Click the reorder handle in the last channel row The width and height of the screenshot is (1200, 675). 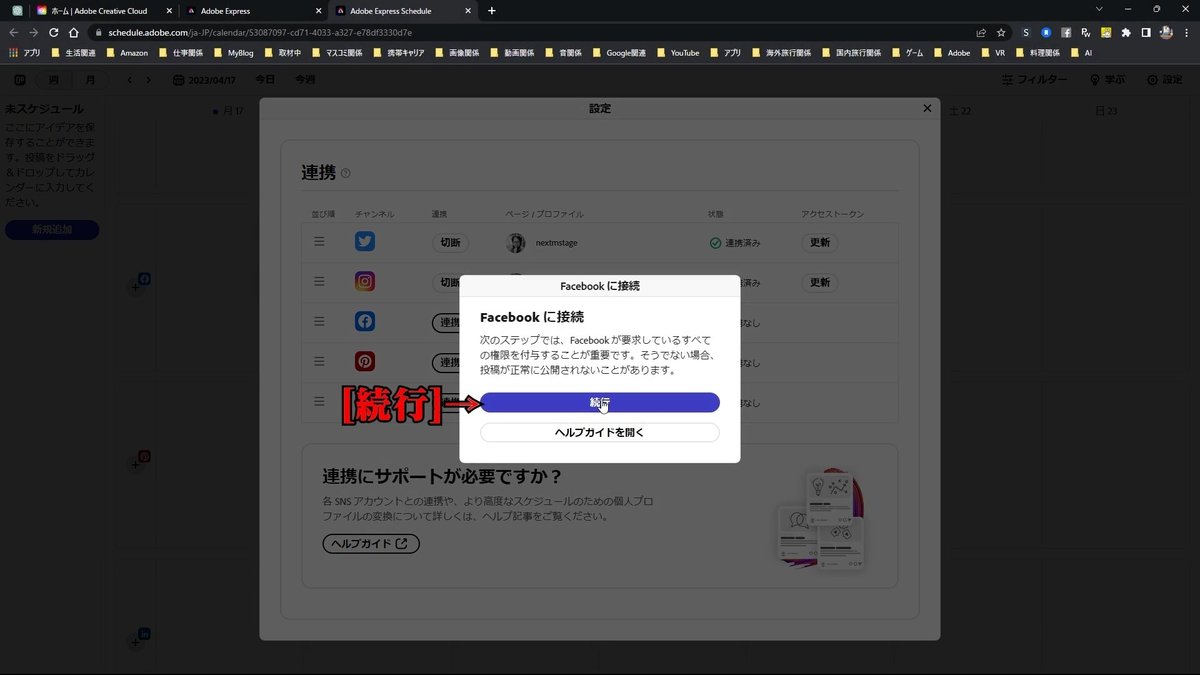coord(319,401)
